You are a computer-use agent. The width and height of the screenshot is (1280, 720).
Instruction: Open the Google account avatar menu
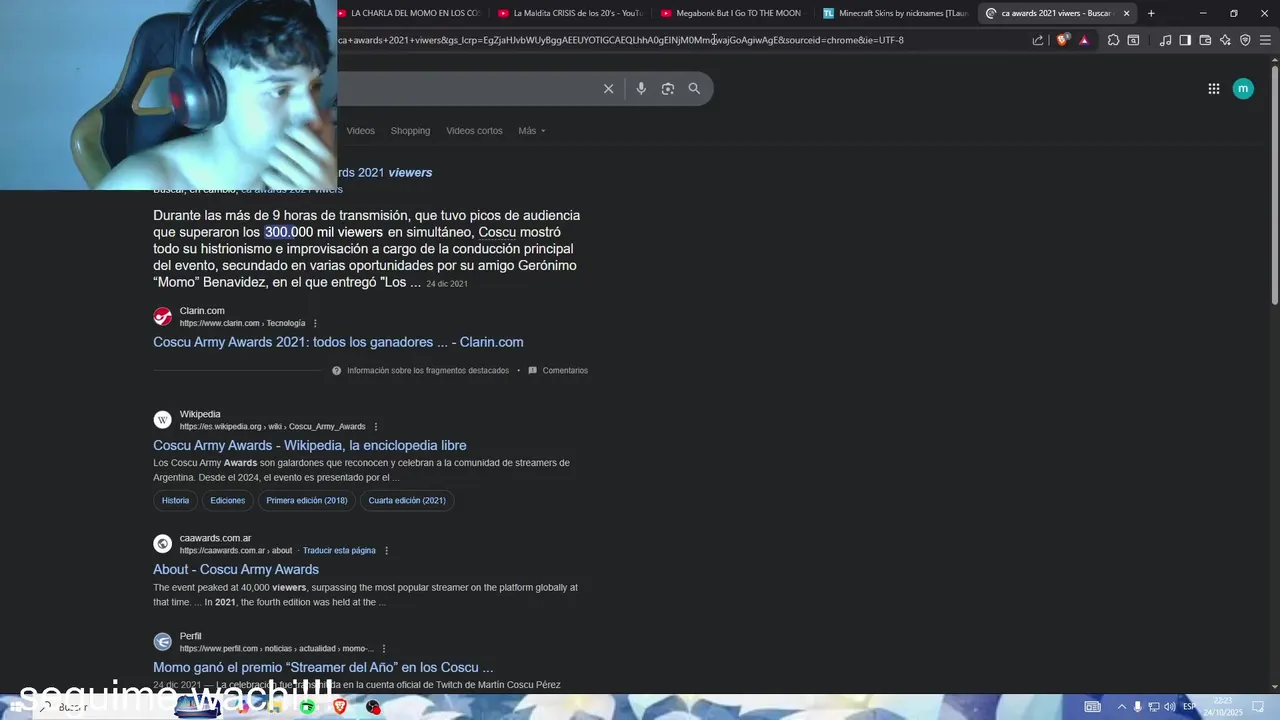(x=1243, y=89)
